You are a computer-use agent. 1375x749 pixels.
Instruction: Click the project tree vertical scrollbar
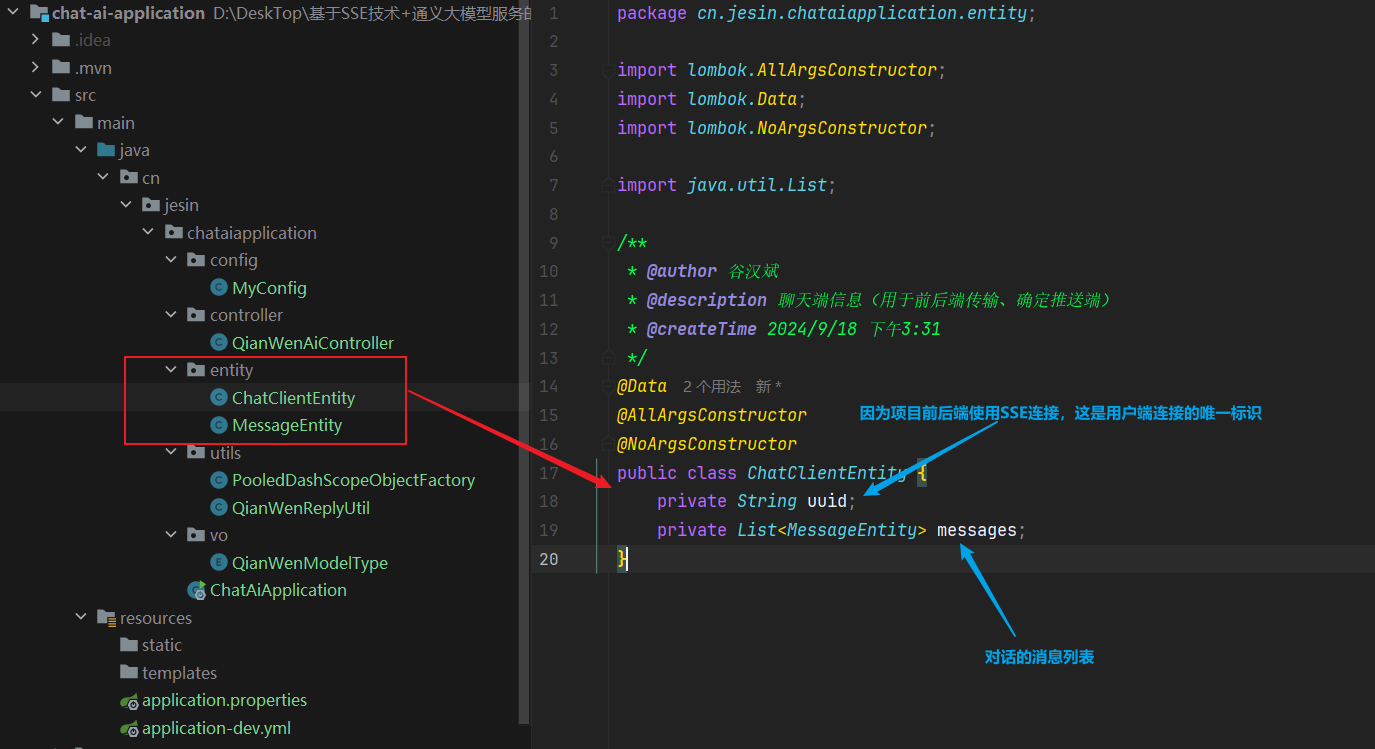[x=526, y=360]
